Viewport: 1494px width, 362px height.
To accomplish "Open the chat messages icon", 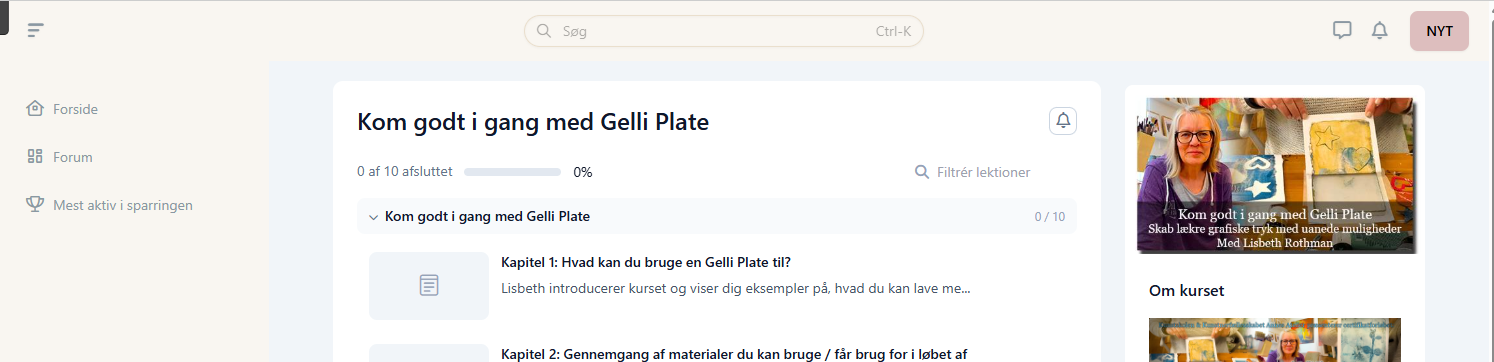I will tap(1342, 30).
